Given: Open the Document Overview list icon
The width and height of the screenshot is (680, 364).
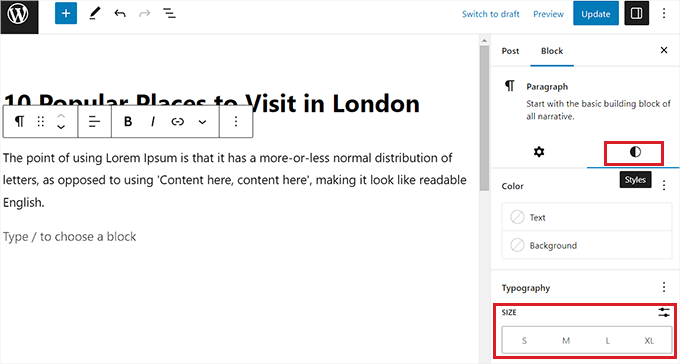Looking at the screenshot, I should tap(169, 13).
